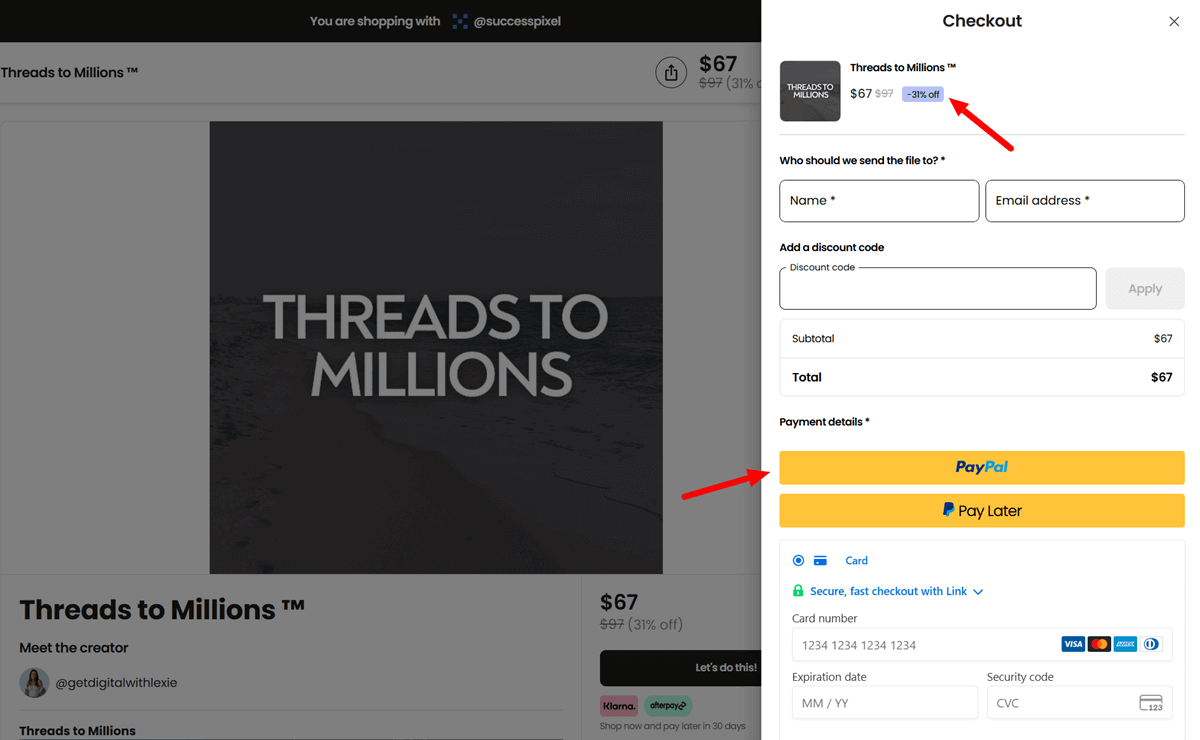The image size is (1200, 740).
Task: Click the Email address input field
Action: click(1084, 201)
